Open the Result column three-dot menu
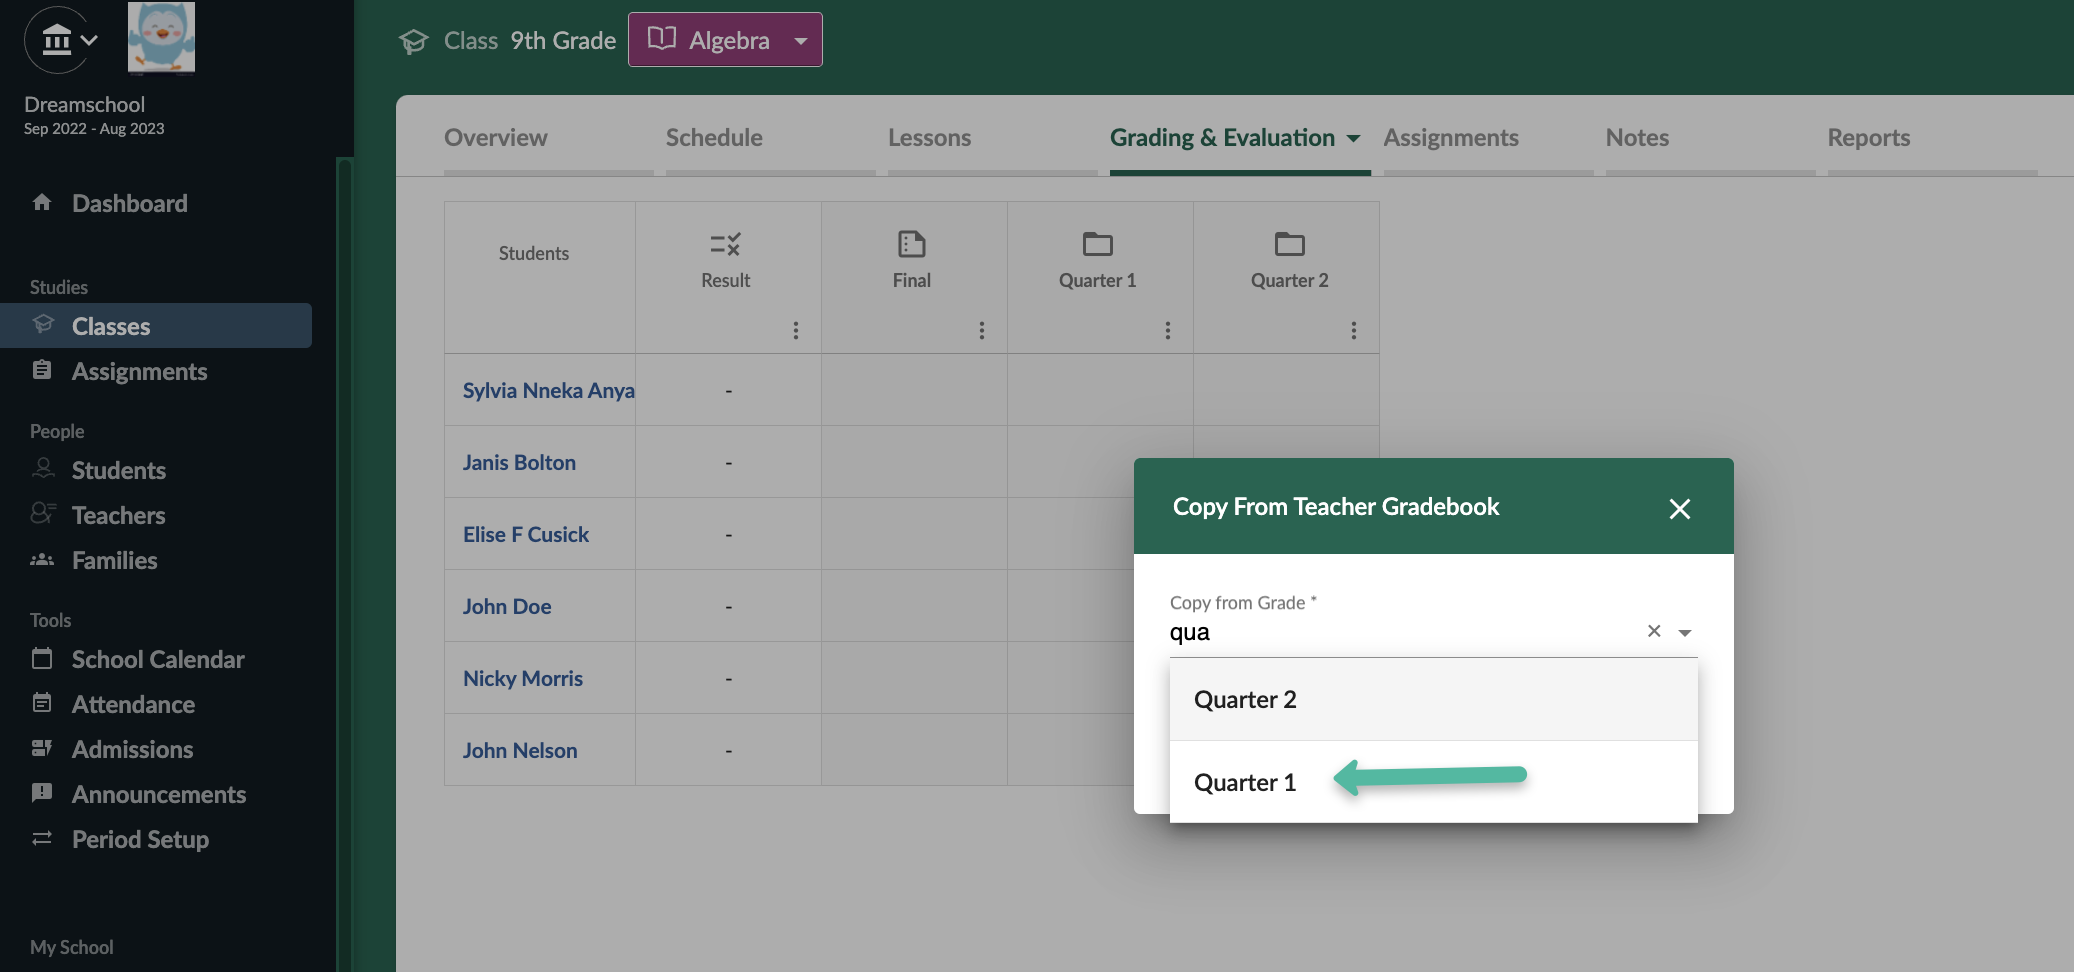 click(796, 330)
